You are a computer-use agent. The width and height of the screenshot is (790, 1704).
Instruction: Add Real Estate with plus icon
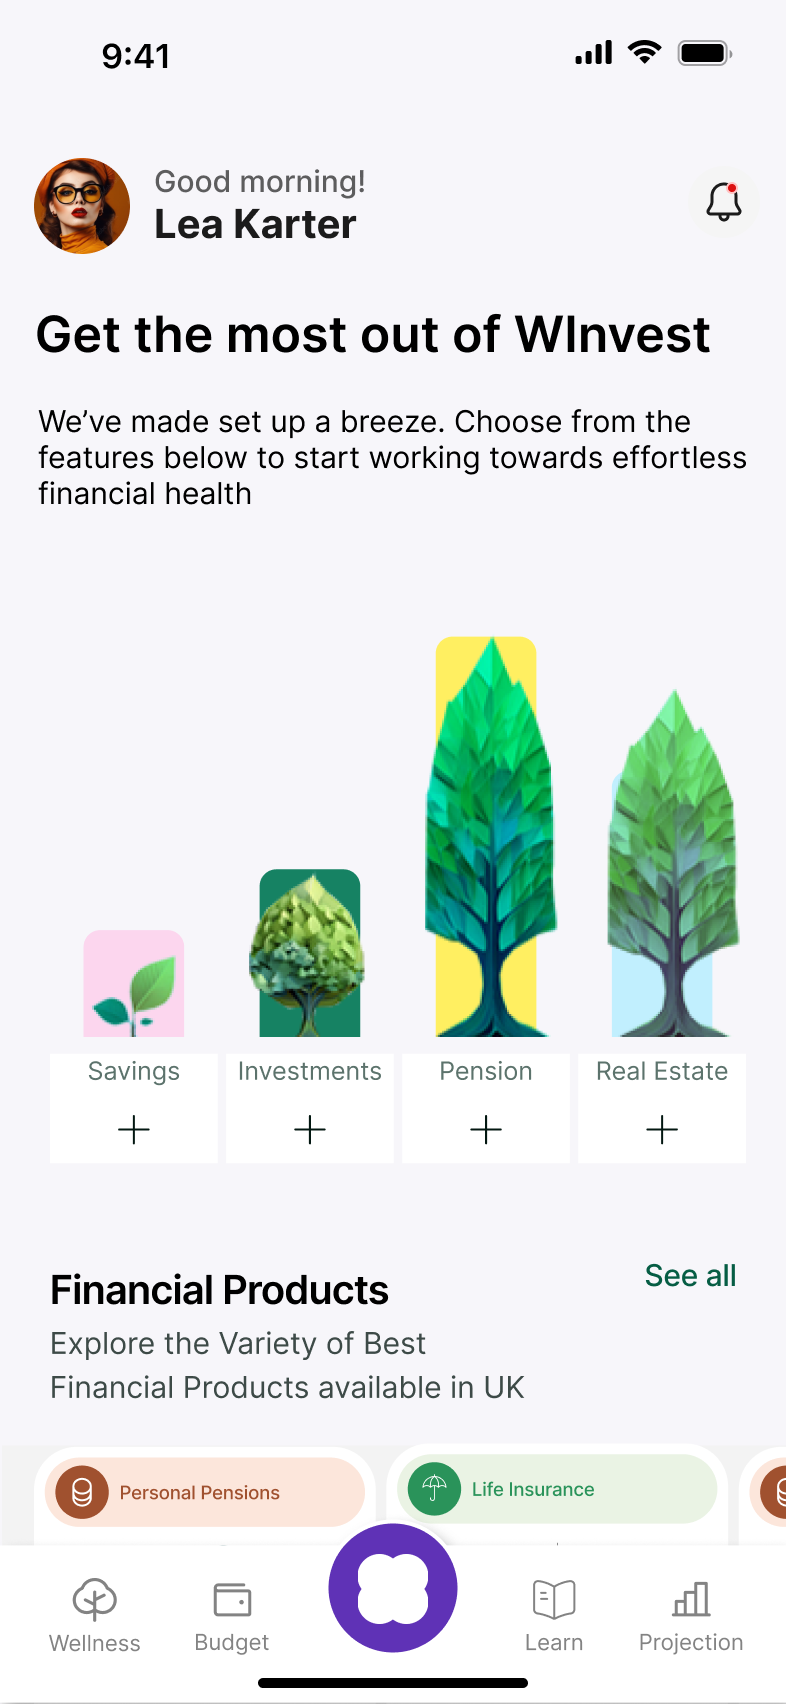(662, 1130)
